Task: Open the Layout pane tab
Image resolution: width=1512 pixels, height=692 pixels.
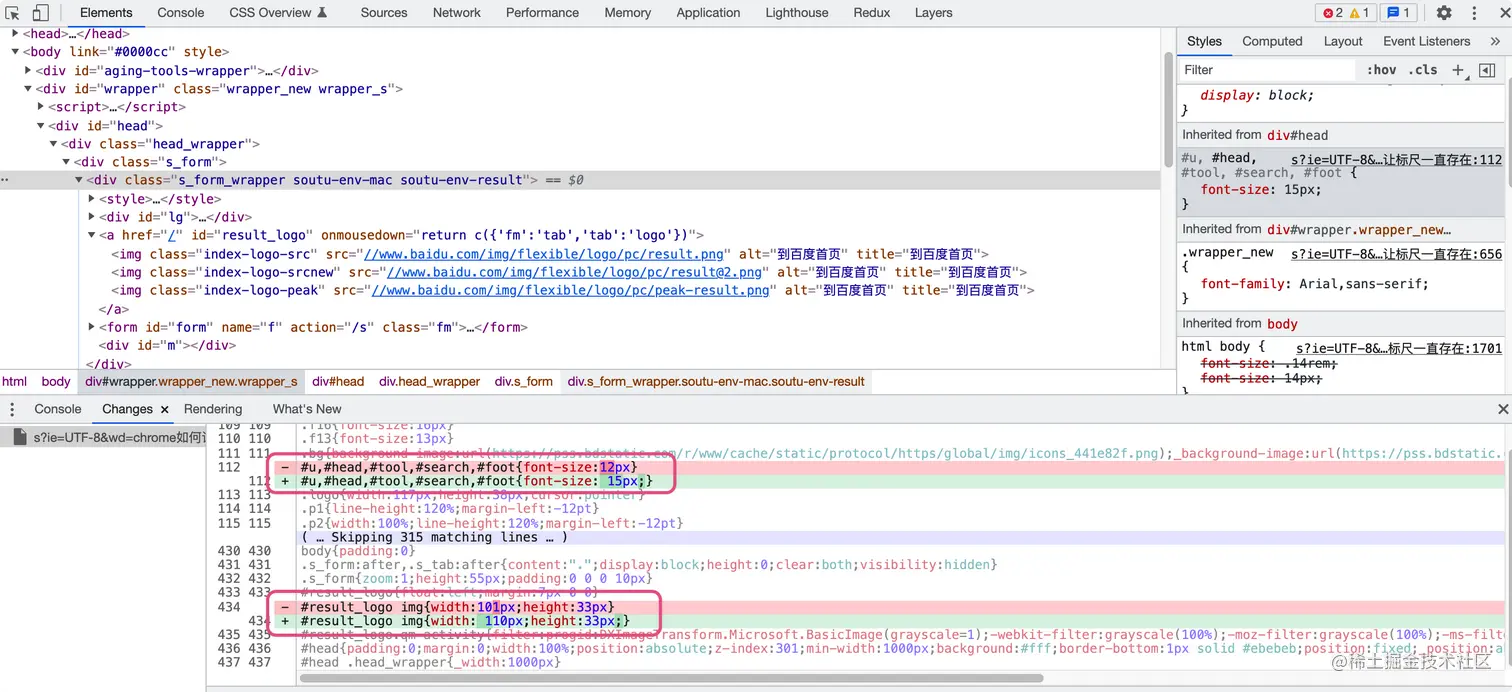Action: coord(1343,41)
